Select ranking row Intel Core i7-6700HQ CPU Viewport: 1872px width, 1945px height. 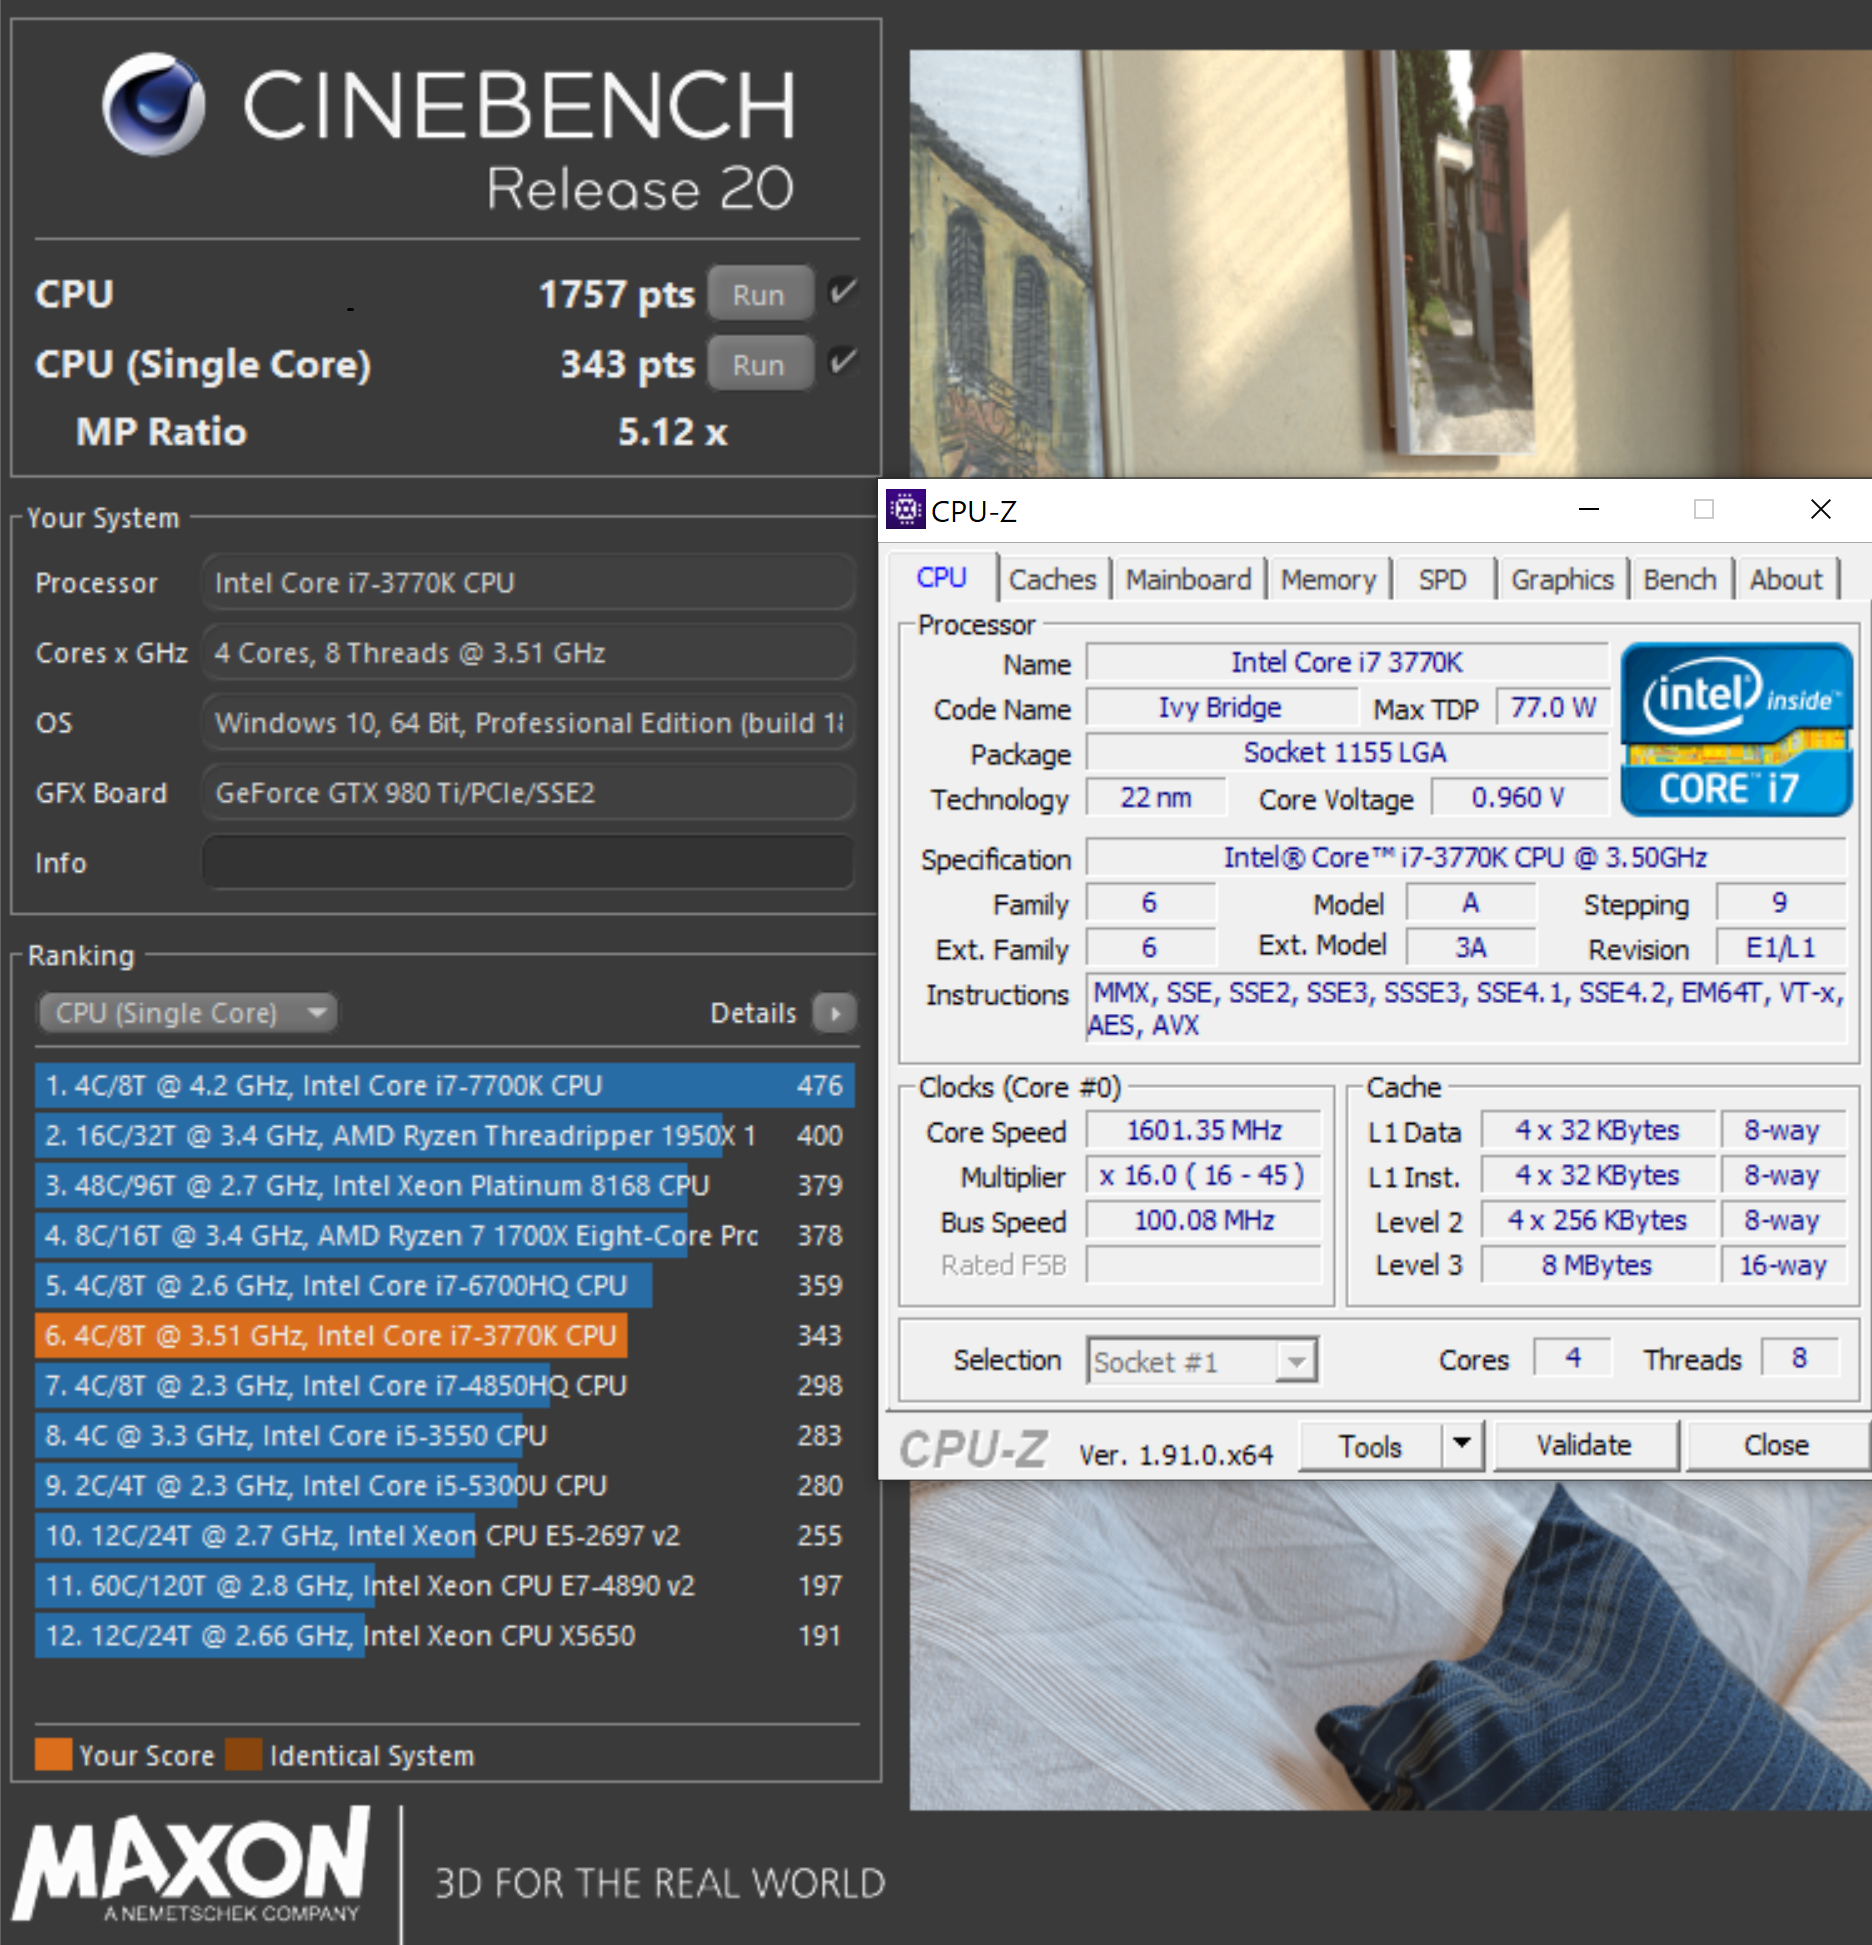coord(445,1285)
